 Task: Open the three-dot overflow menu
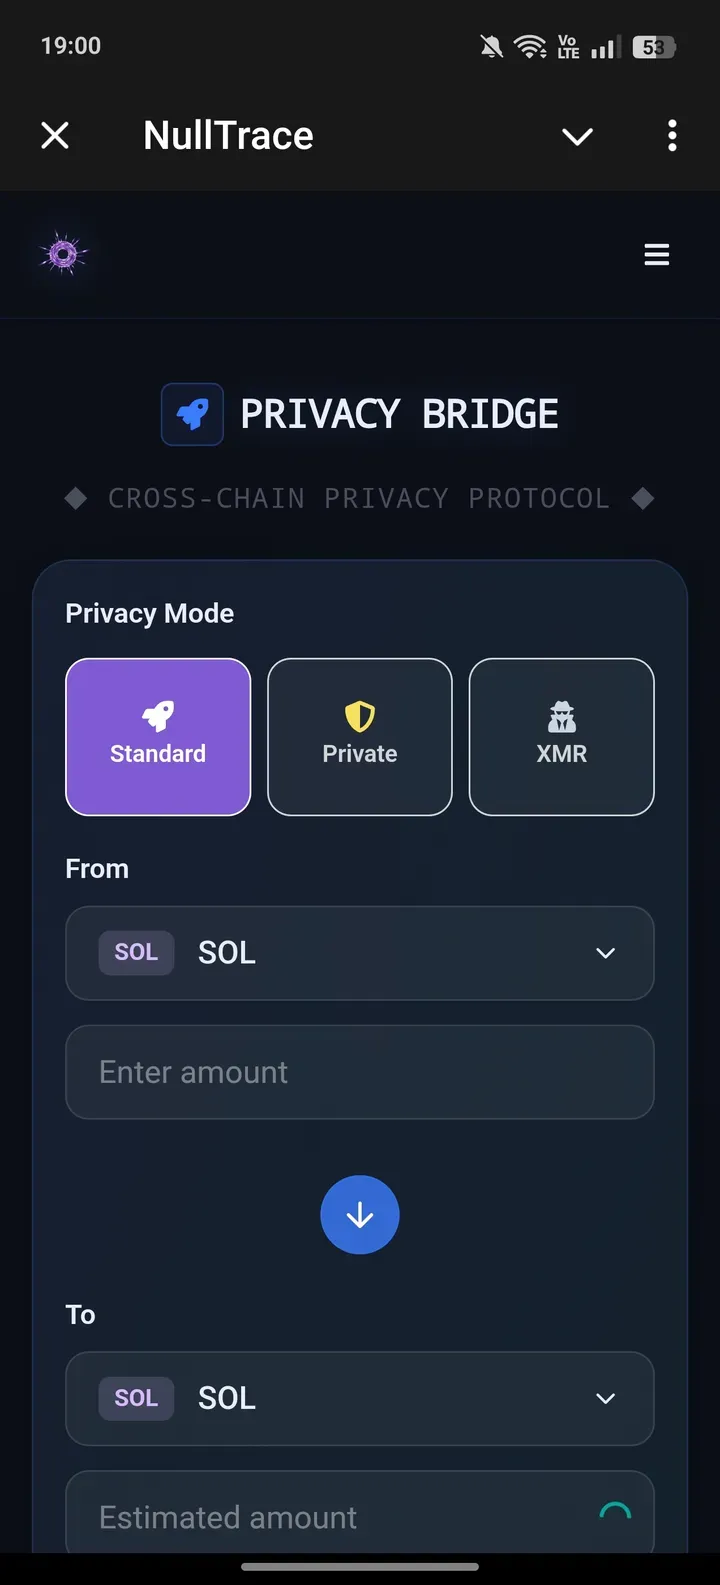click(671, 135)
